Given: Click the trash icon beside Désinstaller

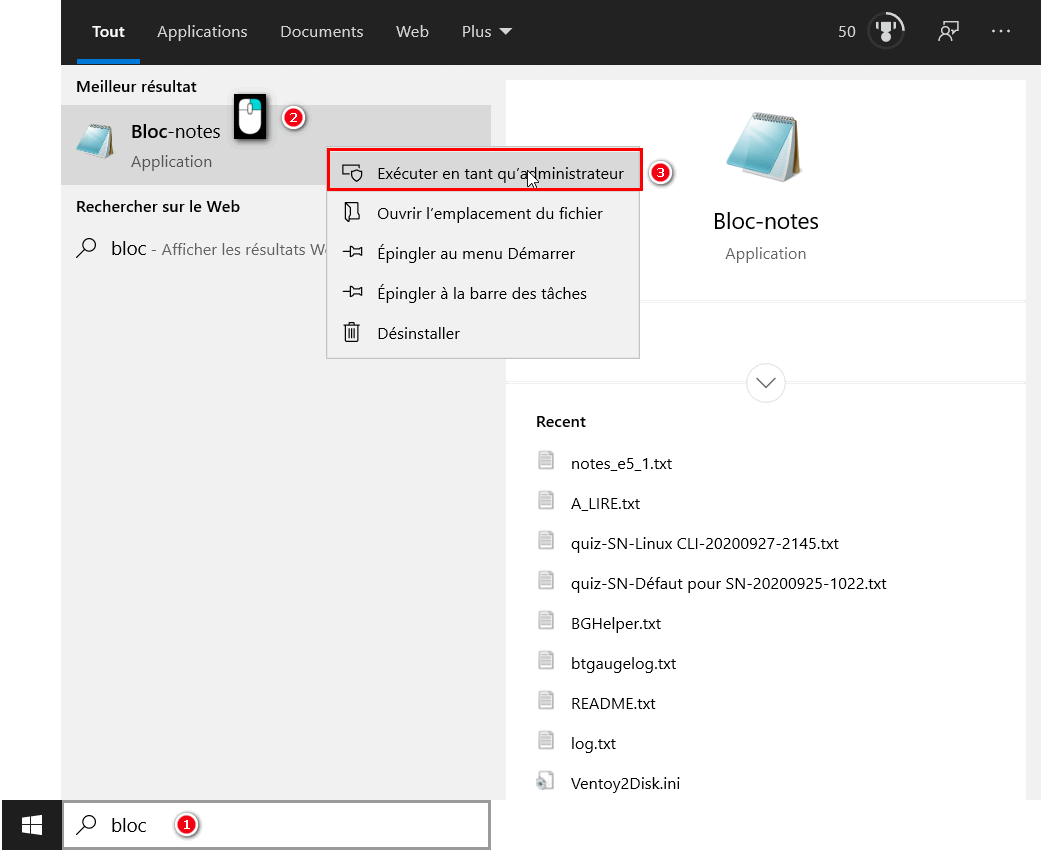Looking at the screenshot, I should pos(352,332).
